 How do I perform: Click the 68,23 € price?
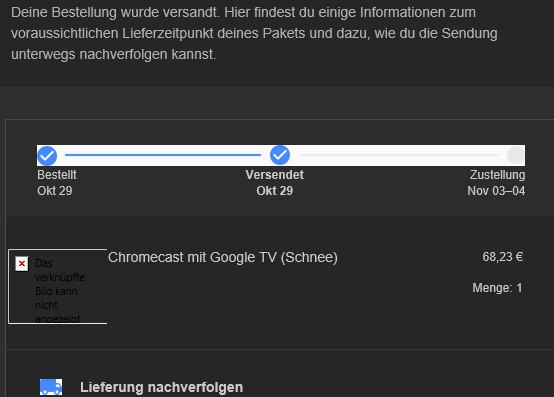point(502,257)
